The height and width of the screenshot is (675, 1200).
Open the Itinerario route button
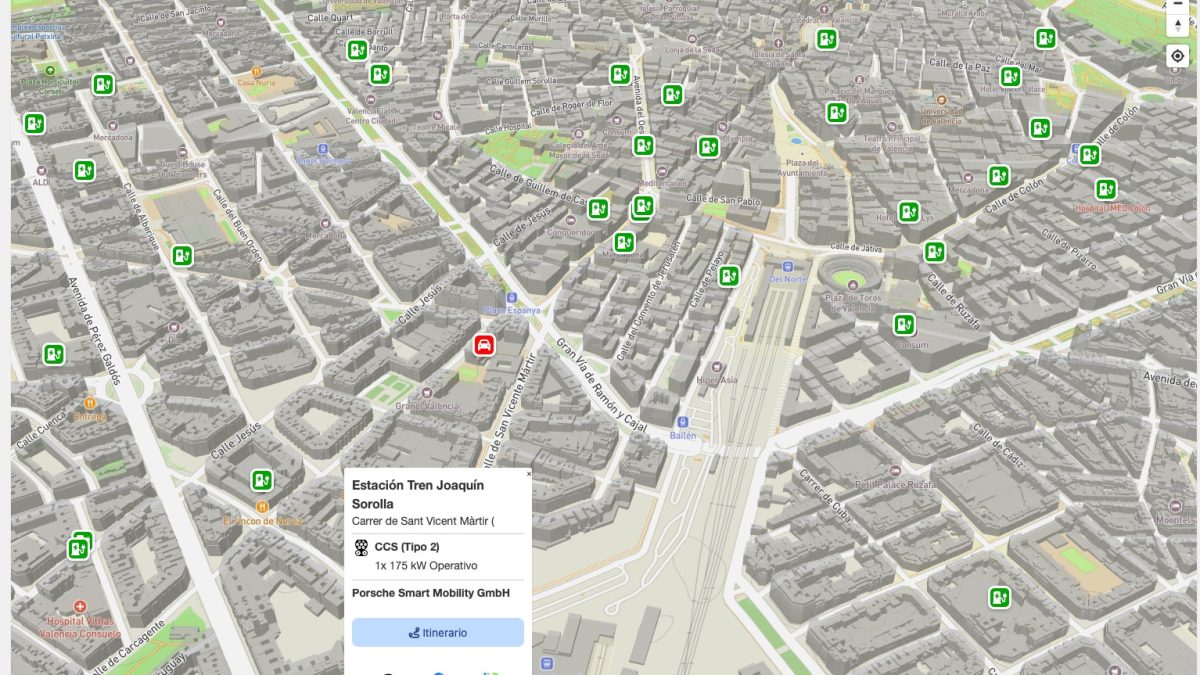pyautogui.click(x=437, y=632)
